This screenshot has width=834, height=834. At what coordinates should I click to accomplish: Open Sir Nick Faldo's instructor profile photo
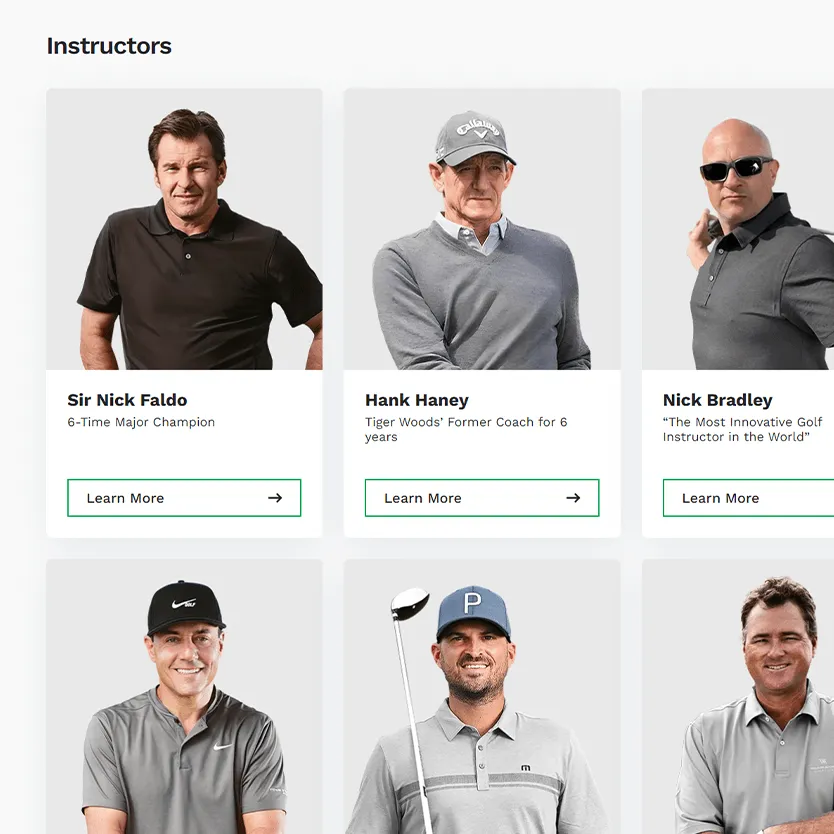coord(184,228)
